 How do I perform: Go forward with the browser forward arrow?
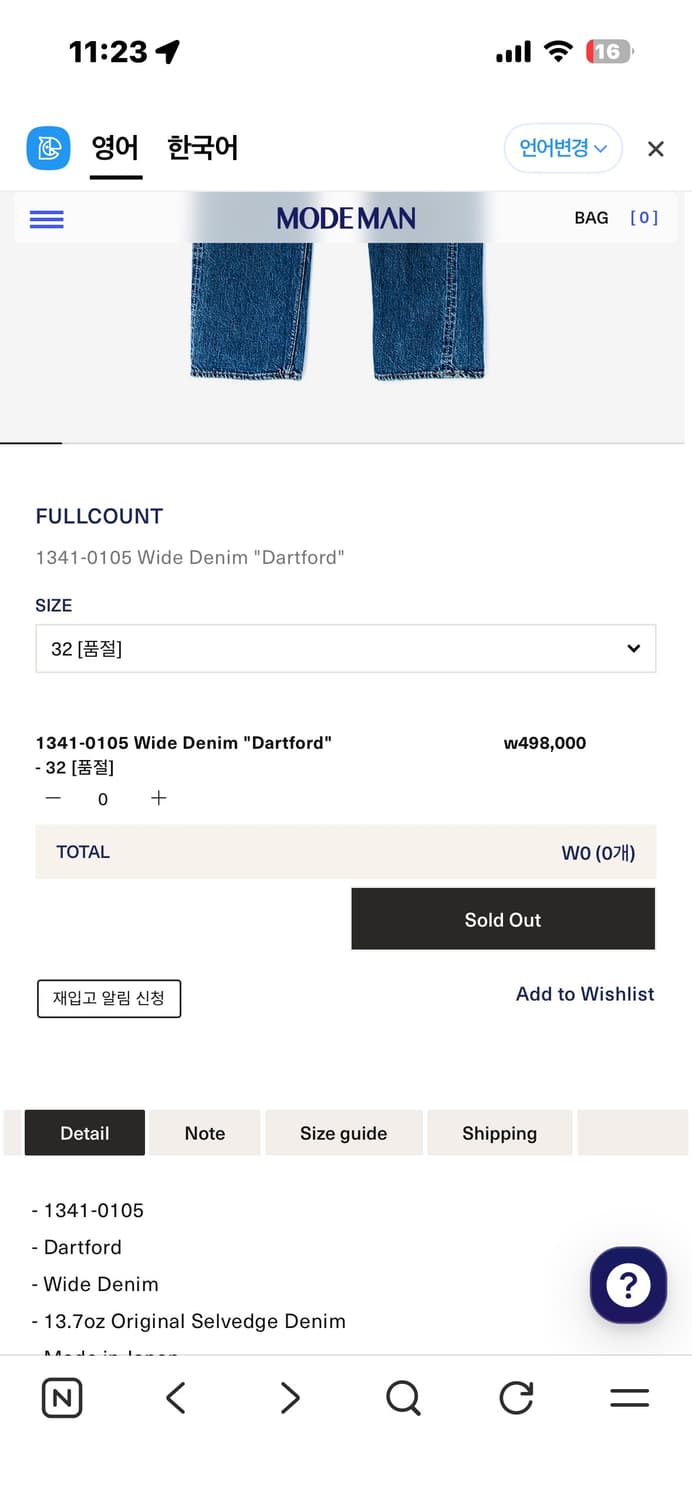(290, 1398)
